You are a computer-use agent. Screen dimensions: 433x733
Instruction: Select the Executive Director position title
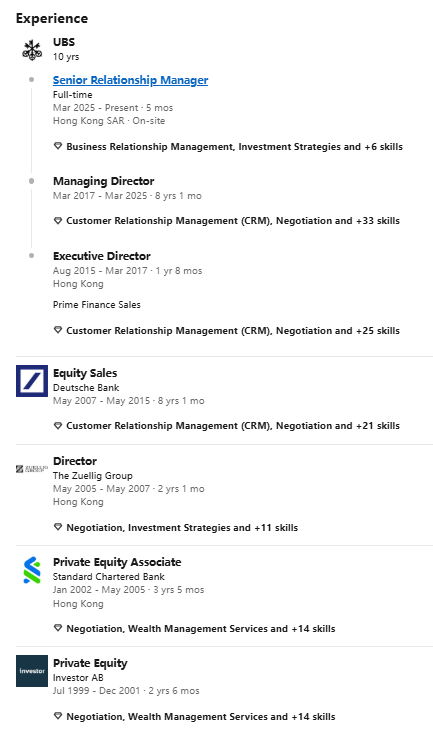101,256
